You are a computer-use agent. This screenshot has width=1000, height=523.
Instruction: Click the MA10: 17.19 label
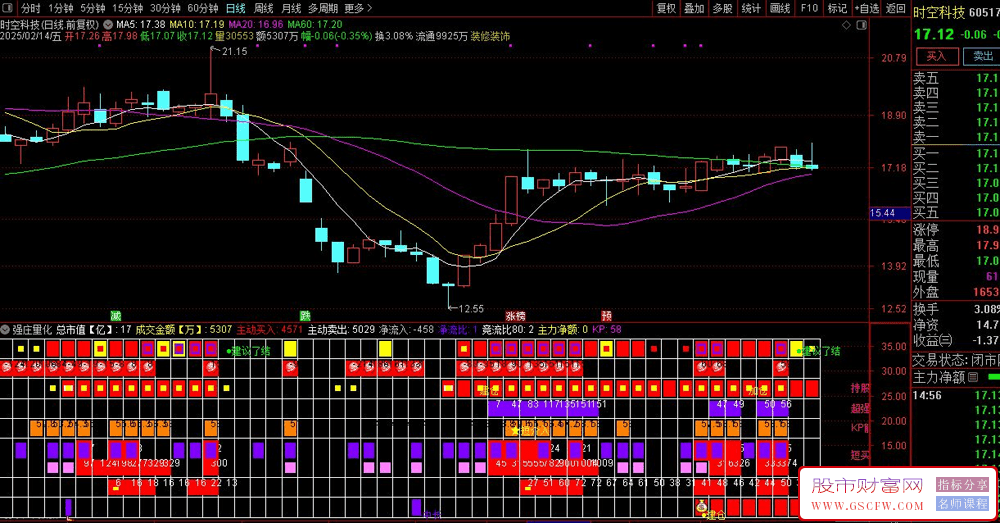click(x=196, y=24)
